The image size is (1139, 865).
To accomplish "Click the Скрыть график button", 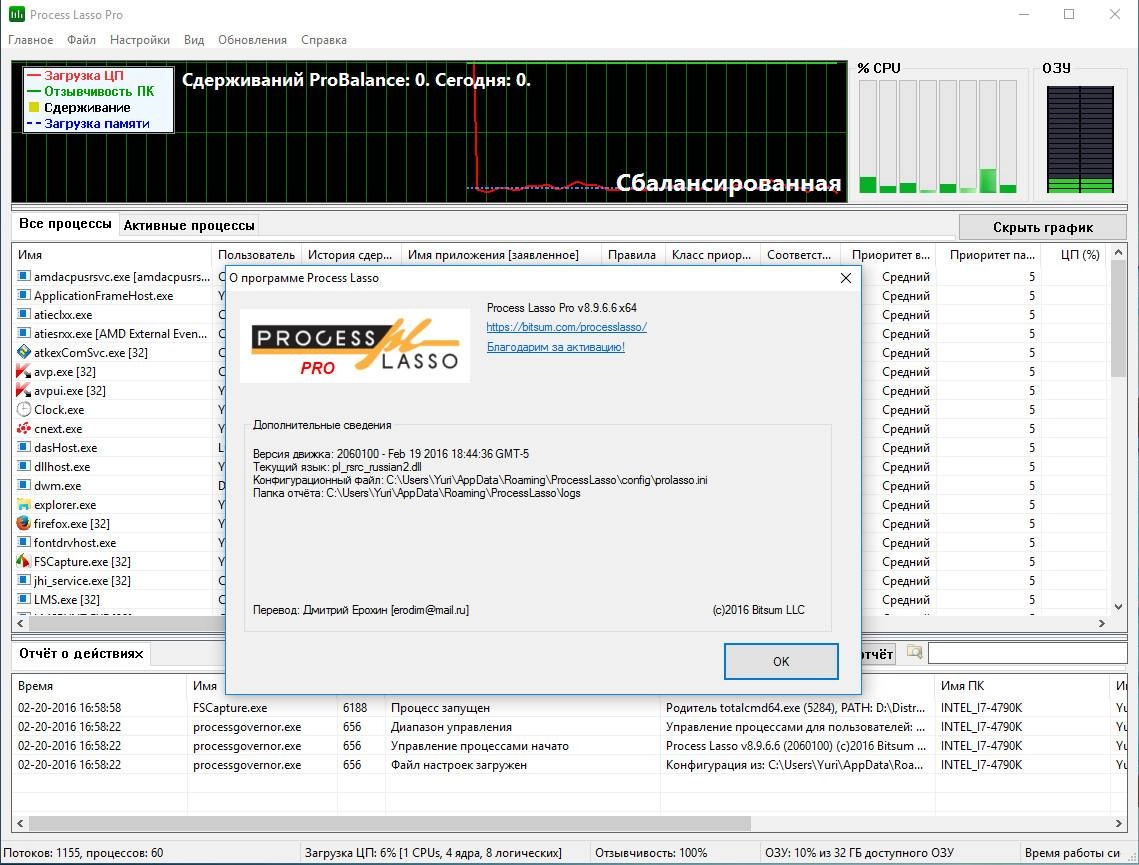I will 1042,227.
